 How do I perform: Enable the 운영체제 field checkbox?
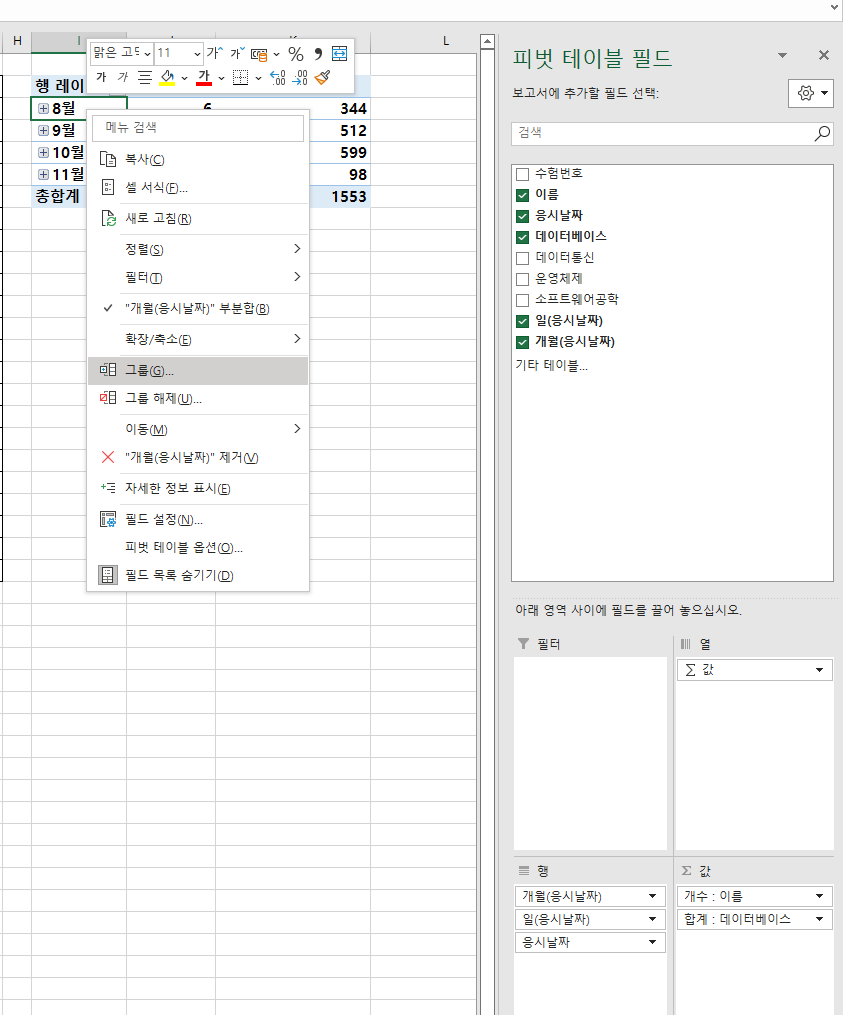pyautogui.click(x=522, y=279)
